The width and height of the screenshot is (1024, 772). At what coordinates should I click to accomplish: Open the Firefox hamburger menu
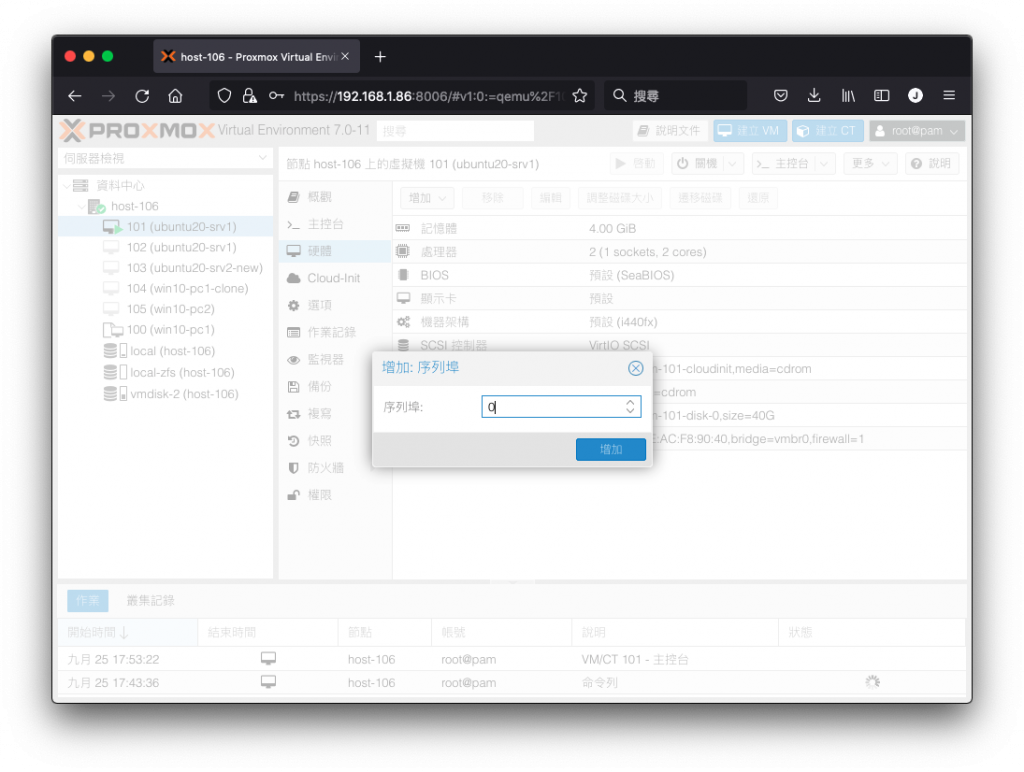click(949, 96)
